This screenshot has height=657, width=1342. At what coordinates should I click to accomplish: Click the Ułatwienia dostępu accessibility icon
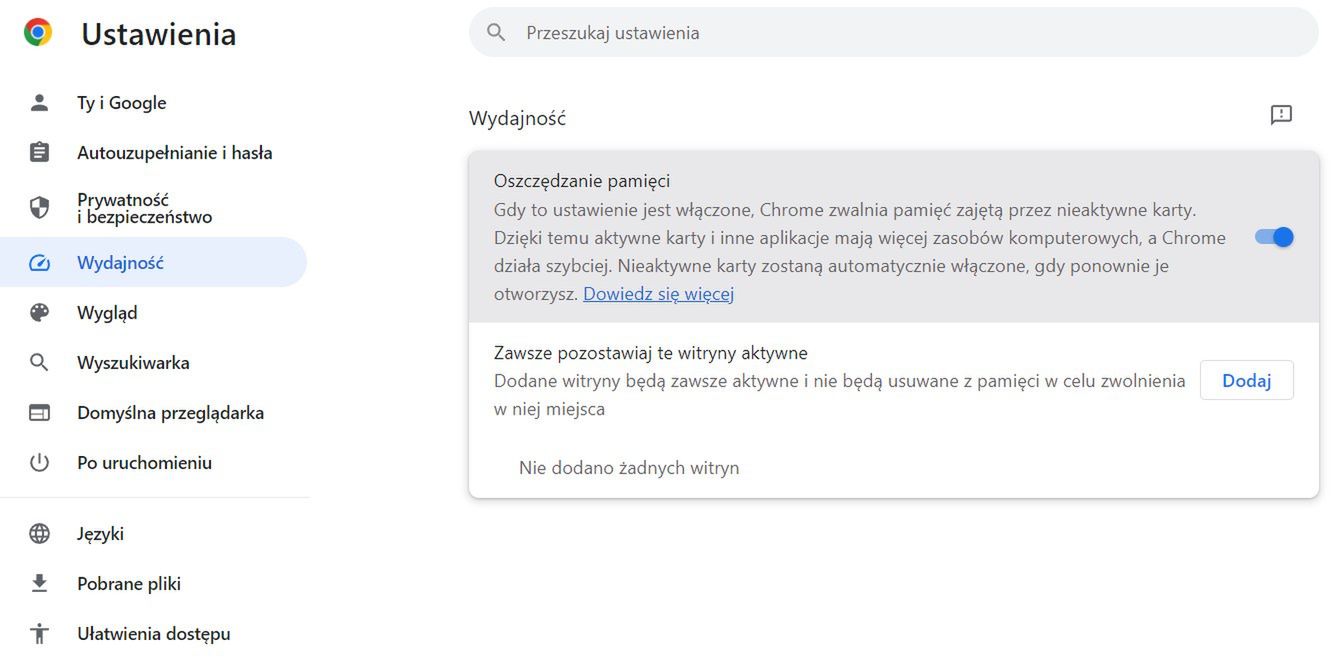click(x=39, y=633)
